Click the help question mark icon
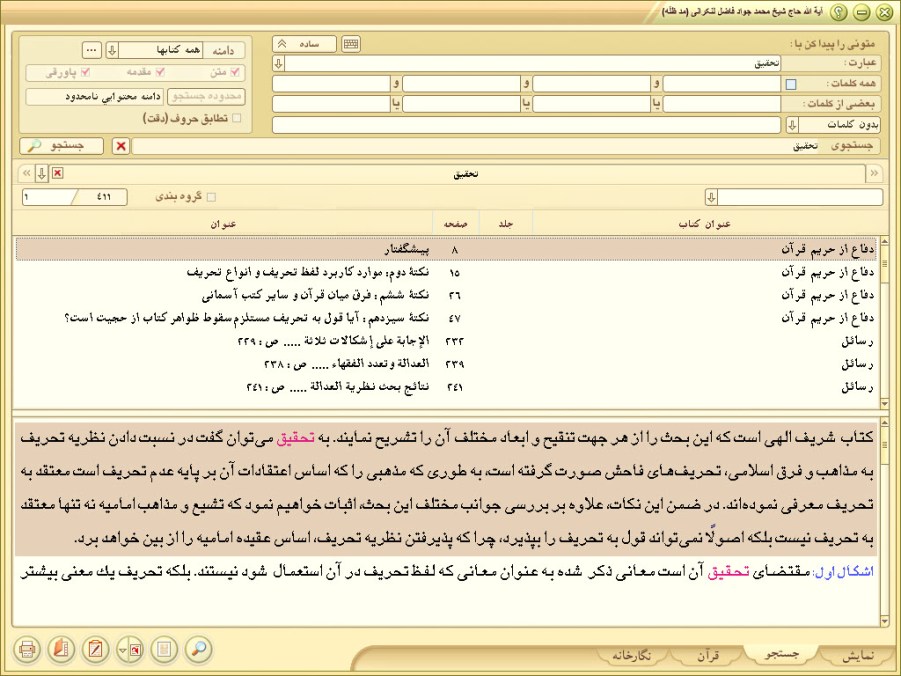 pyautogui.click(x=839, y=12)
